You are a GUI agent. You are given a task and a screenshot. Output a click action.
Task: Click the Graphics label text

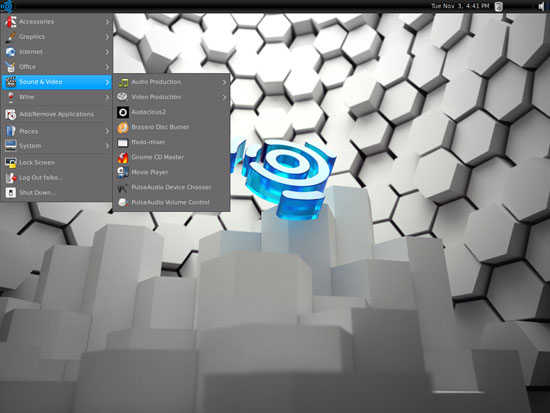[x=32, y=37]
